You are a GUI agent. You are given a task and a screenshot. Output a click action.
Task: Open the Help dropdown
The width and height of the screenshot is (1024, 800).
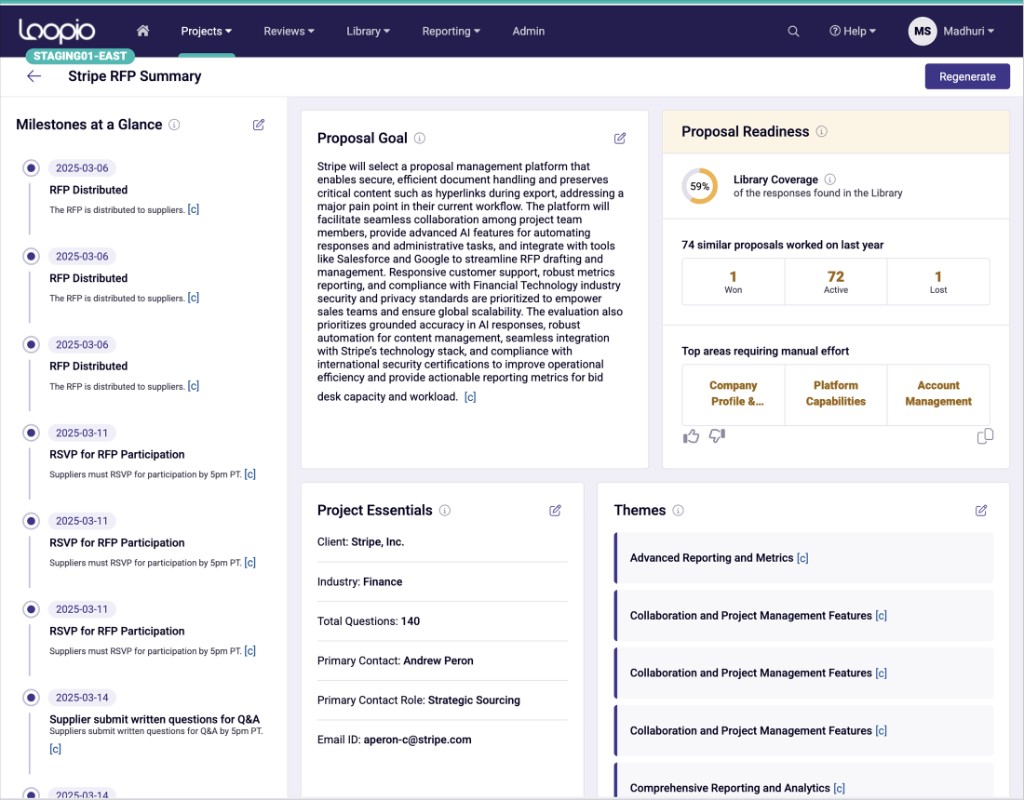852,31
